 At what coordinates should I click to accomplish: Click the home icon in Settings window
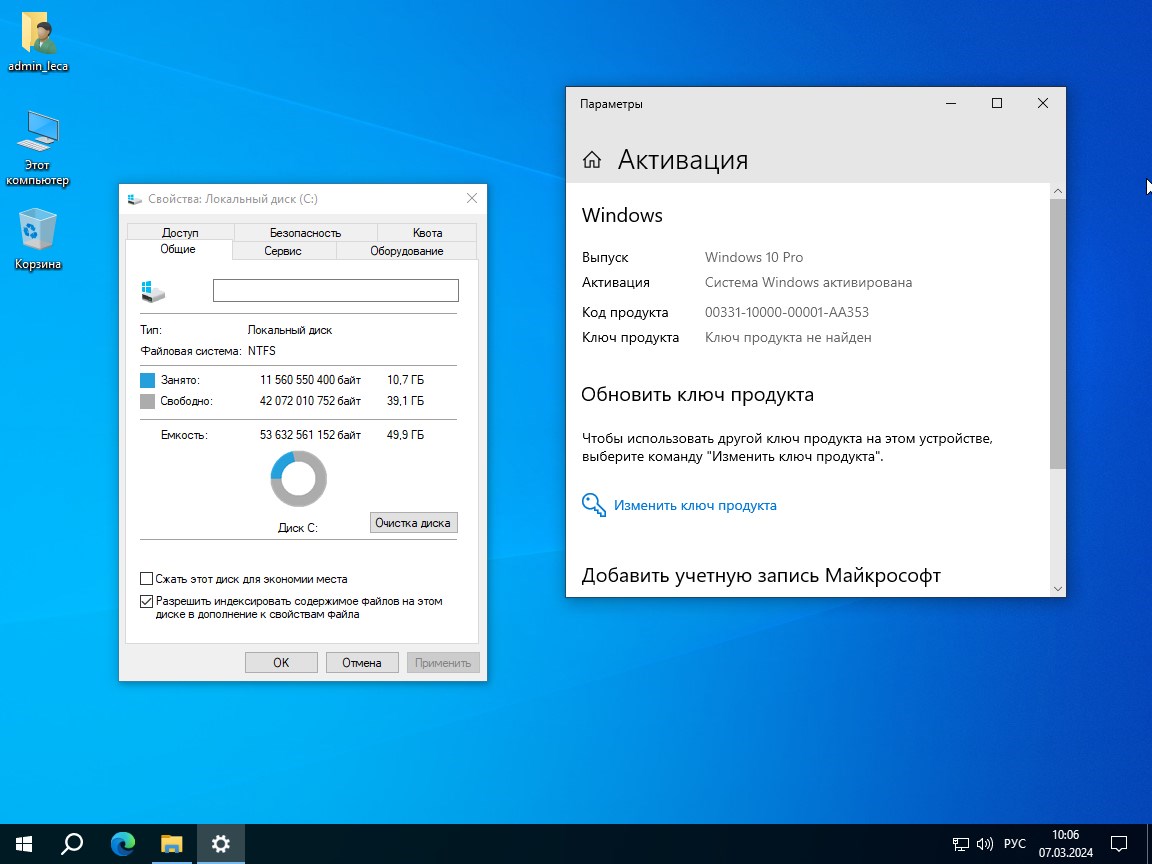pyautogui.click(x=592, y=160)
